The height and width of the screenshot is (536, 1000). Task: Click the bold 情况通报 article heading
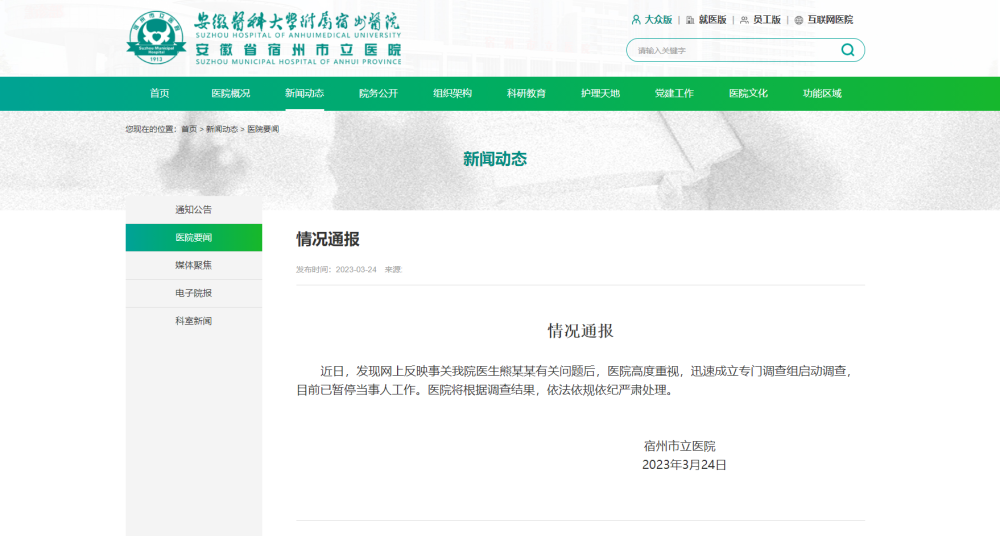click(328, 239)
